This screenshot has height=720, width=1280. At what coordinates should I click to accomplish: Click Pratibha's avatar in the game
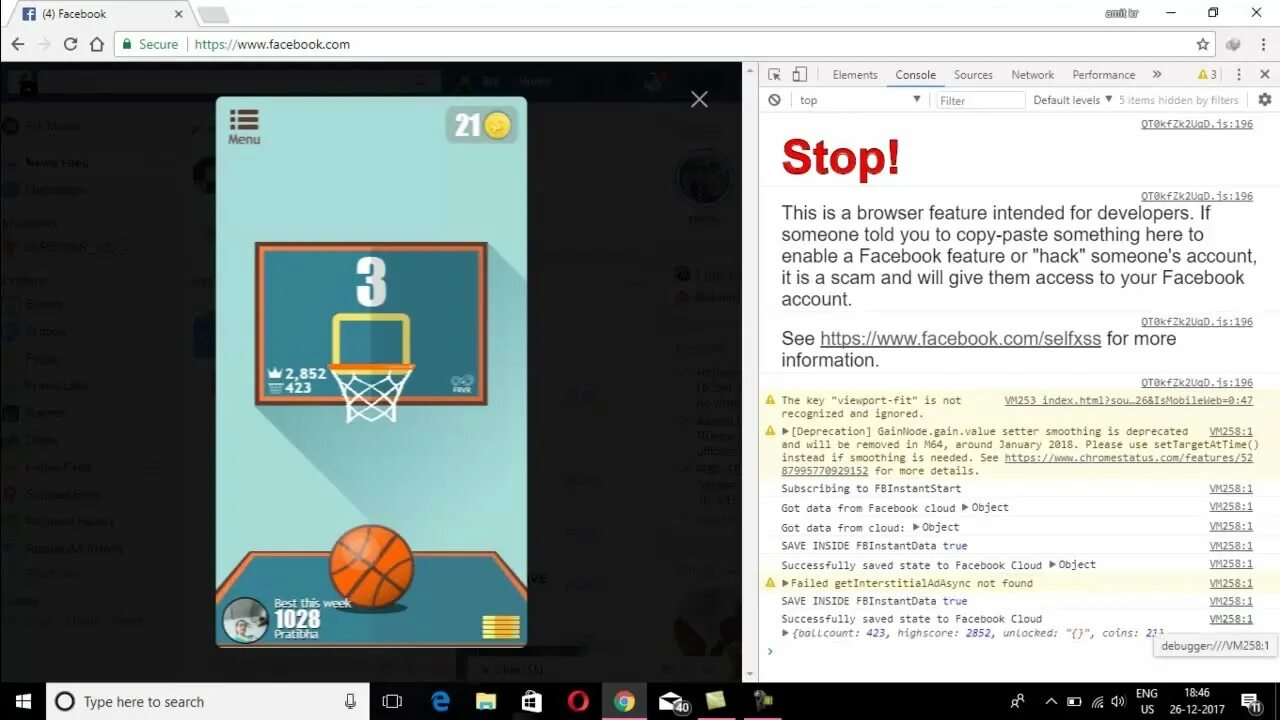tap(245, 621)
